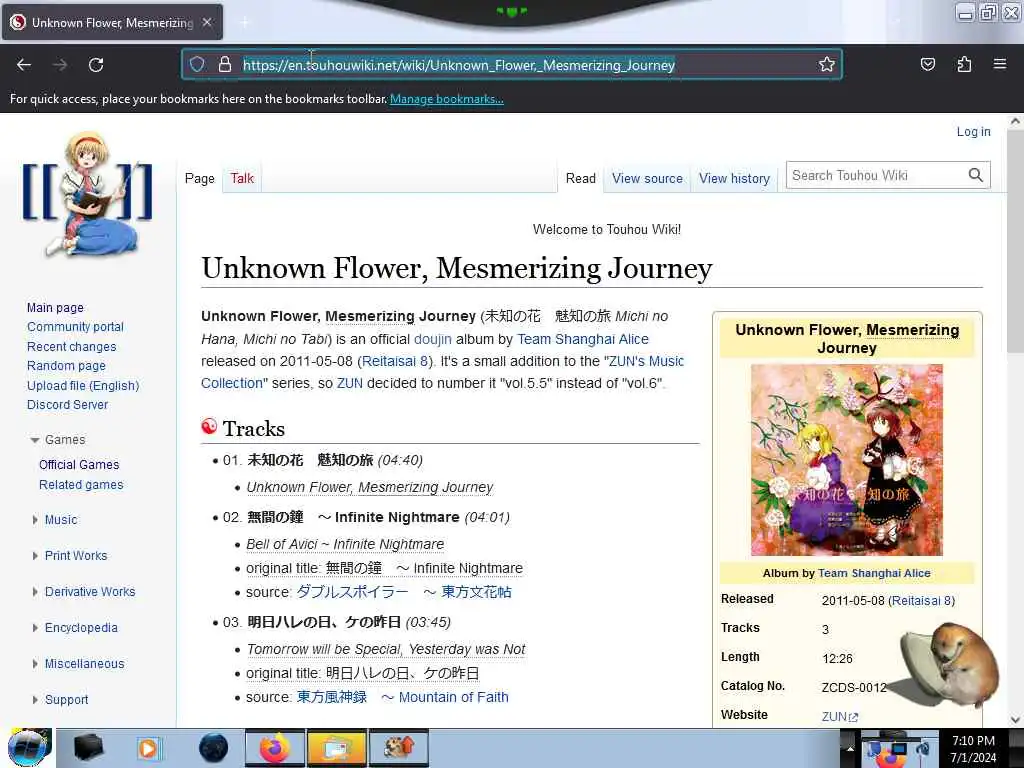The height and width of the screenshot is (768, 1024).
Task: Open Community portal link
Action: point(75,327)
